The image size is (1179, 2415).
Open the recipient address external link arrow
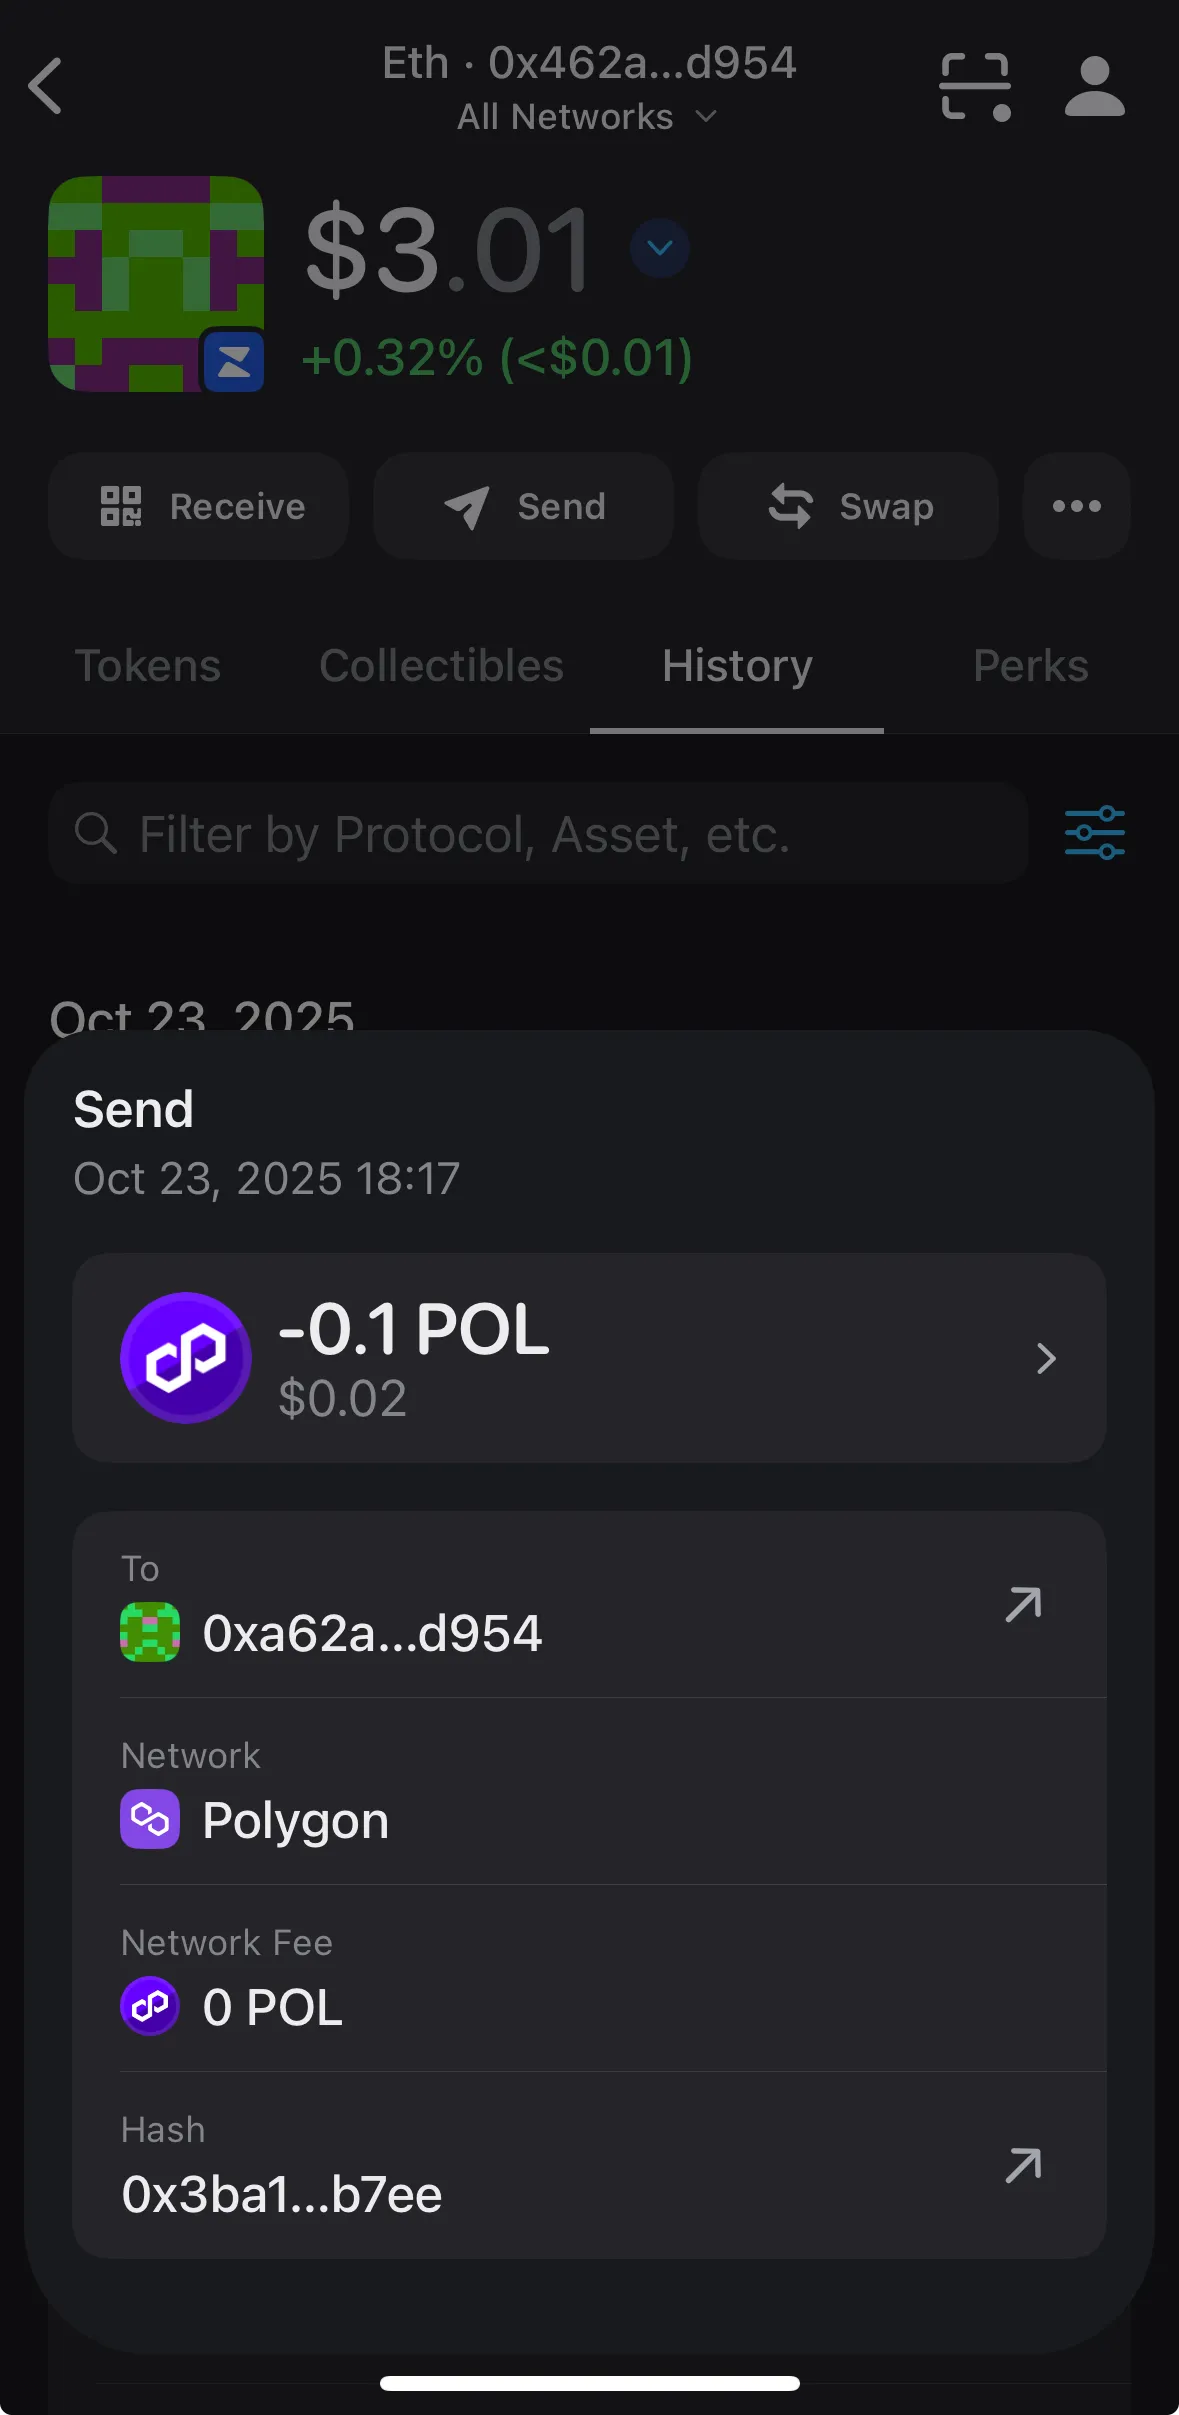click(x=1023, y=1605)
